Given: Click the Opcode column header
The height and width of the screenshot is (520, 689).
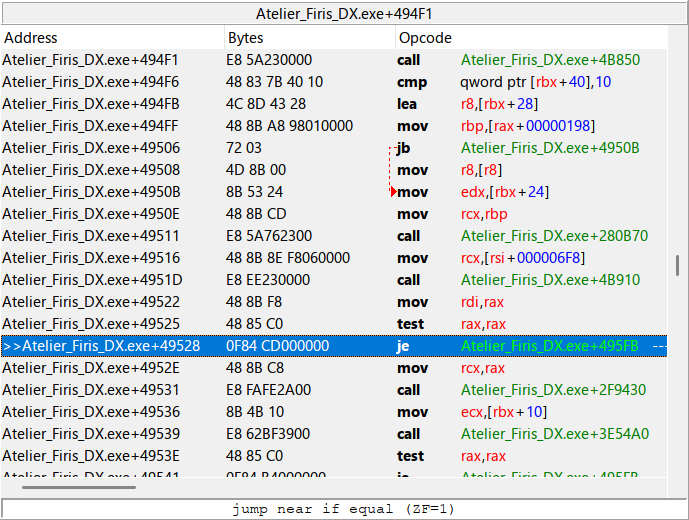Looking at the screenshot, I should coord(425,37).
